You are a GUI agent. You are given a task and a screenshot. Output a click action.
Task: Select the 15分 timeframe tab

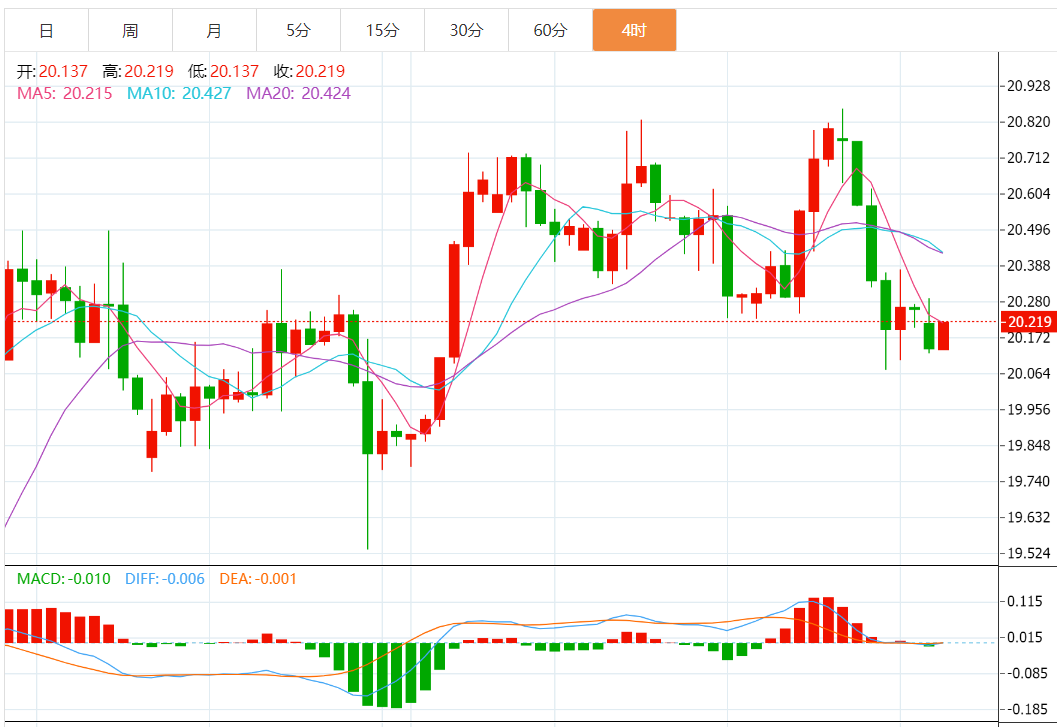382,31
